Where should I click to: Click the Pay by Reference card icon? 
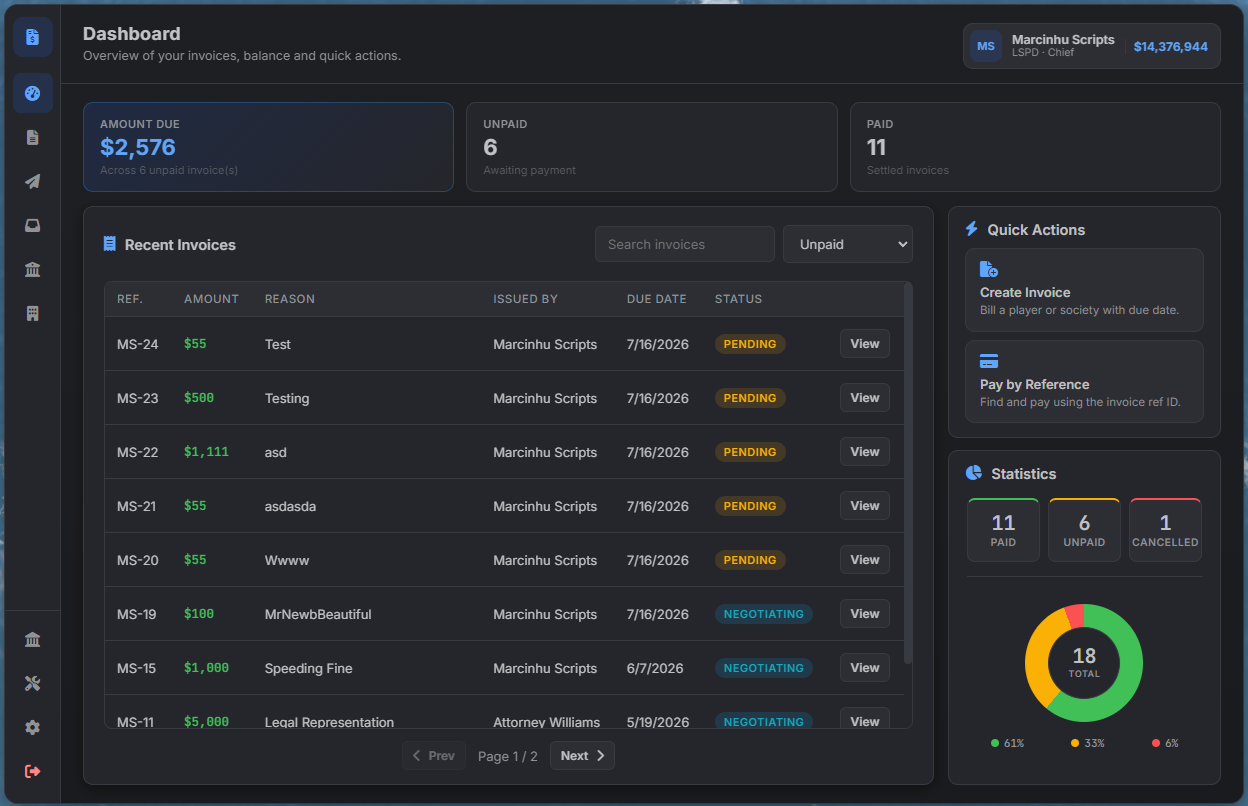point(989,361)
